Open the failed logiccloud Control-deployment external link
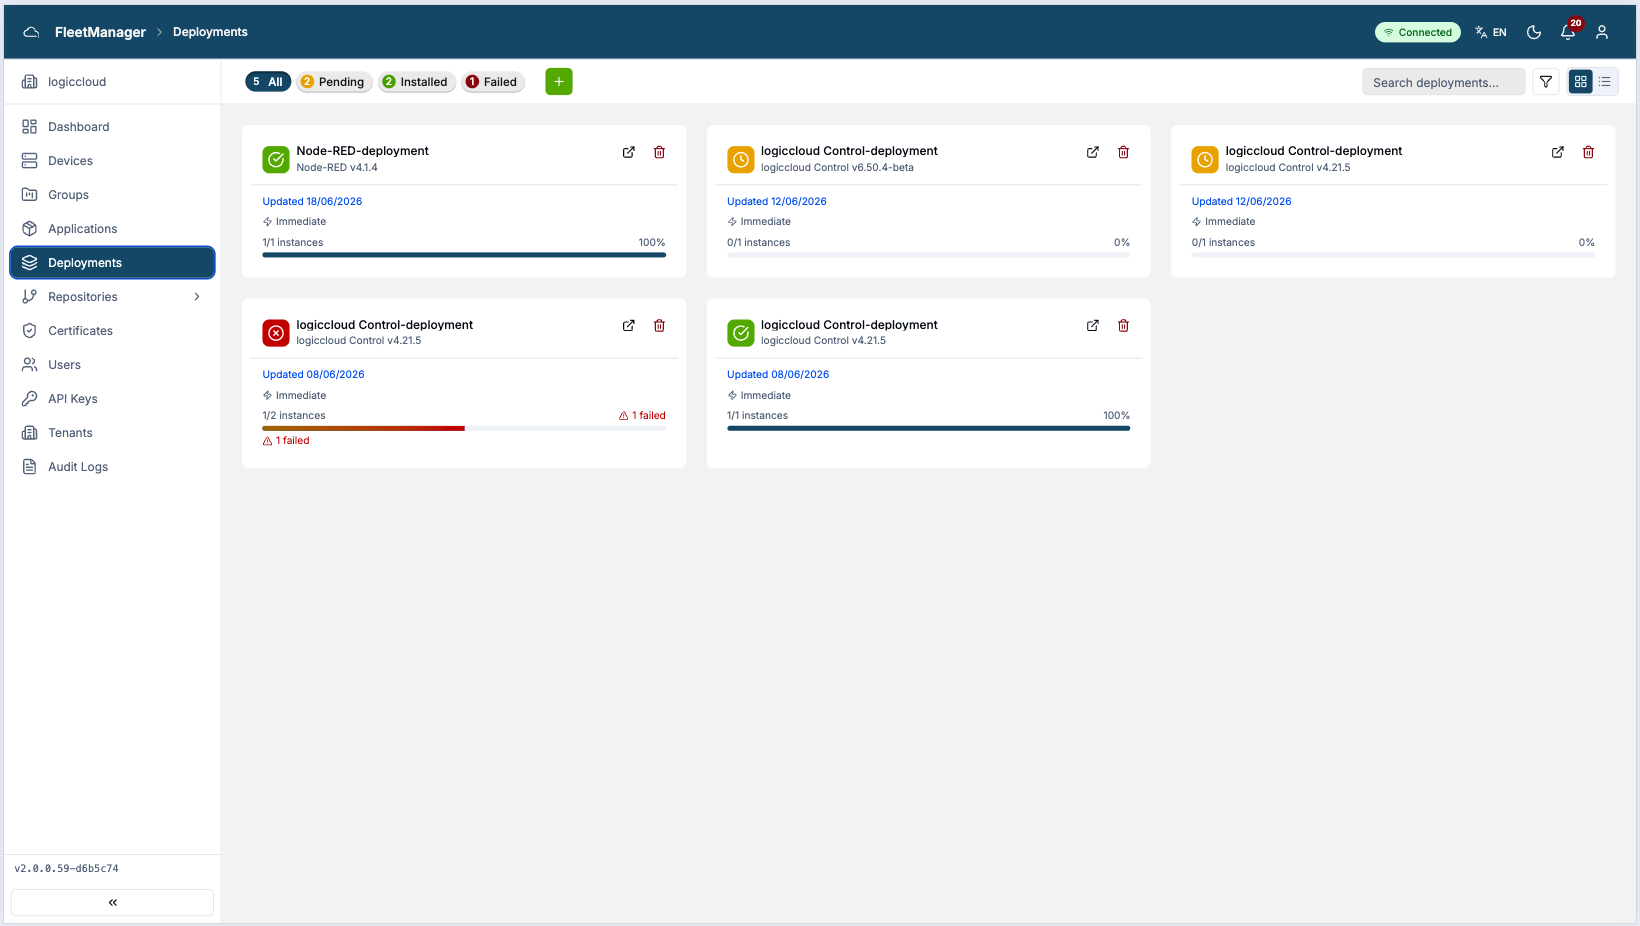The width and height of the screenshot is (1640, 926). coord(628,325)
